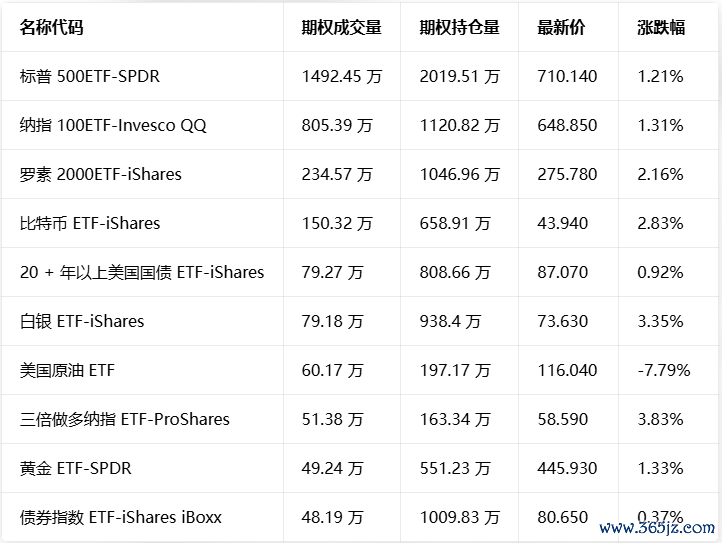Screen dimensions: 722x543
Task: Click the 期权成交量 column header
Action: (341, 27)
